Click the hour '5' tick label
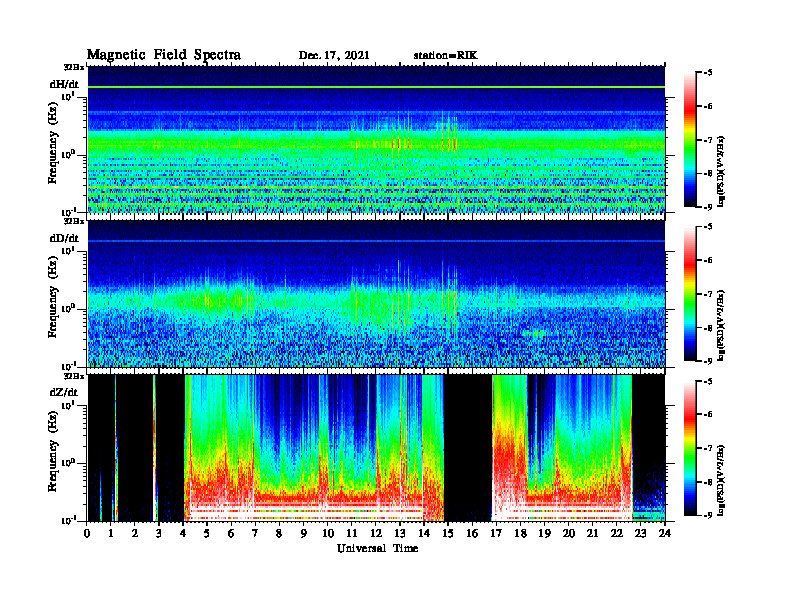Screen dimensions: 792x612 207,533
